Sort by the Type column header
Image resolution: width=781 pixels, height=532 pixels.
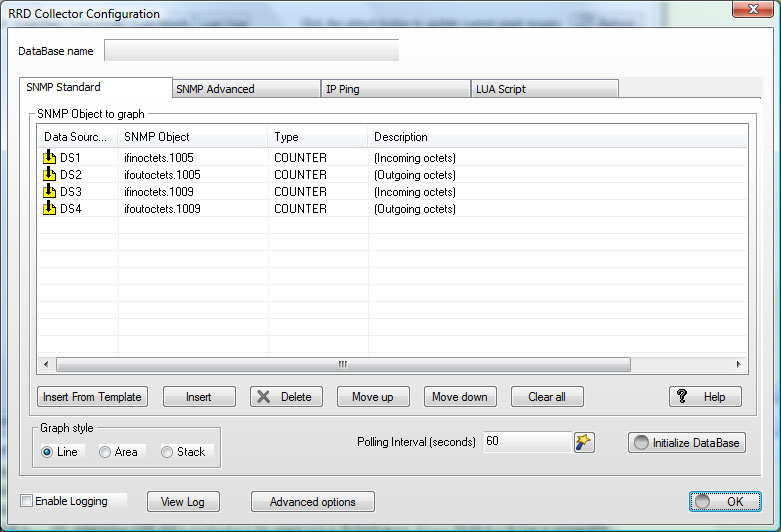tap(318, 136)
